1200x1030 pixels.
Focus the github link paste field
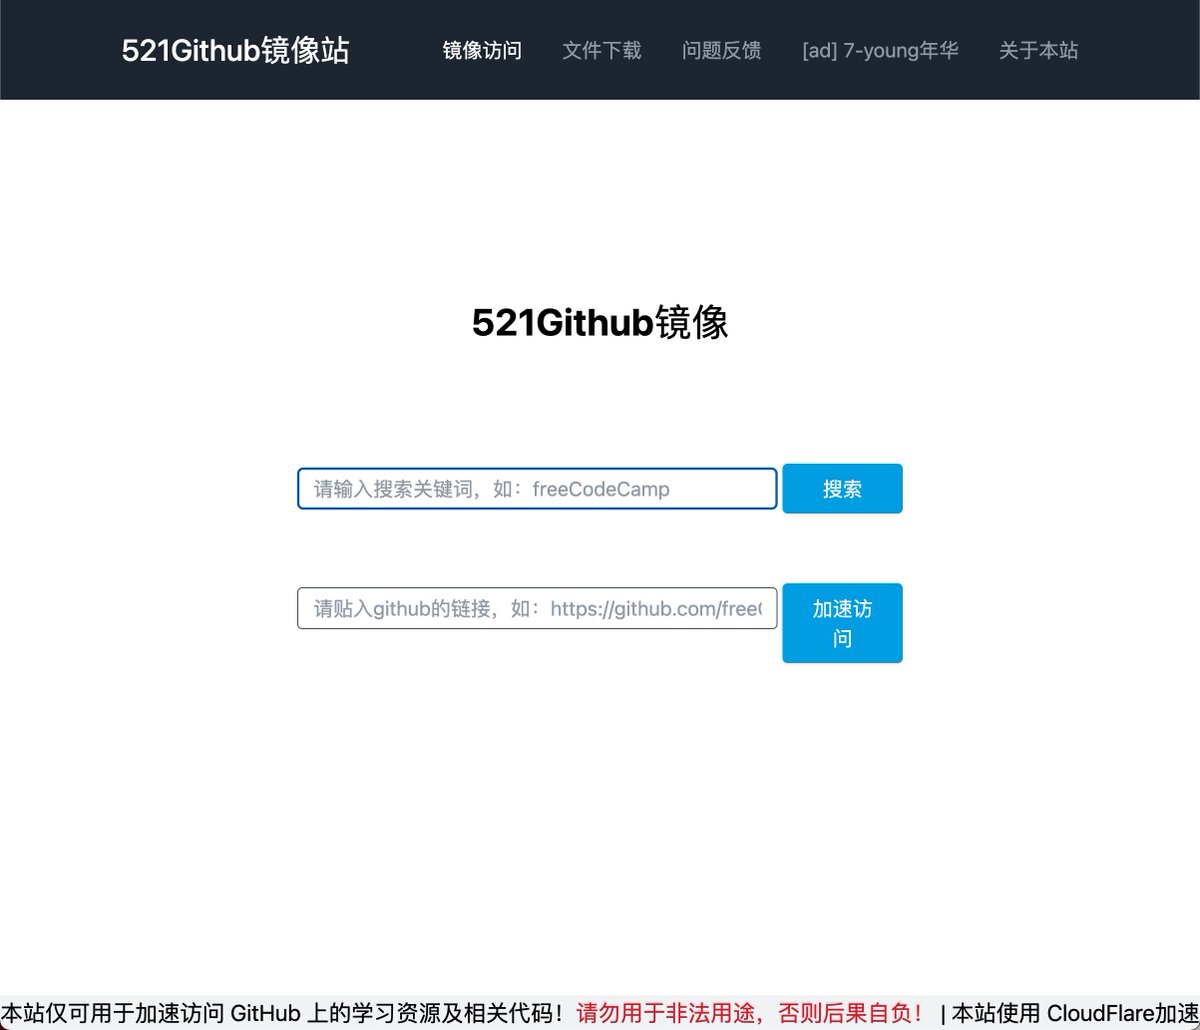(x=537, y=608)
